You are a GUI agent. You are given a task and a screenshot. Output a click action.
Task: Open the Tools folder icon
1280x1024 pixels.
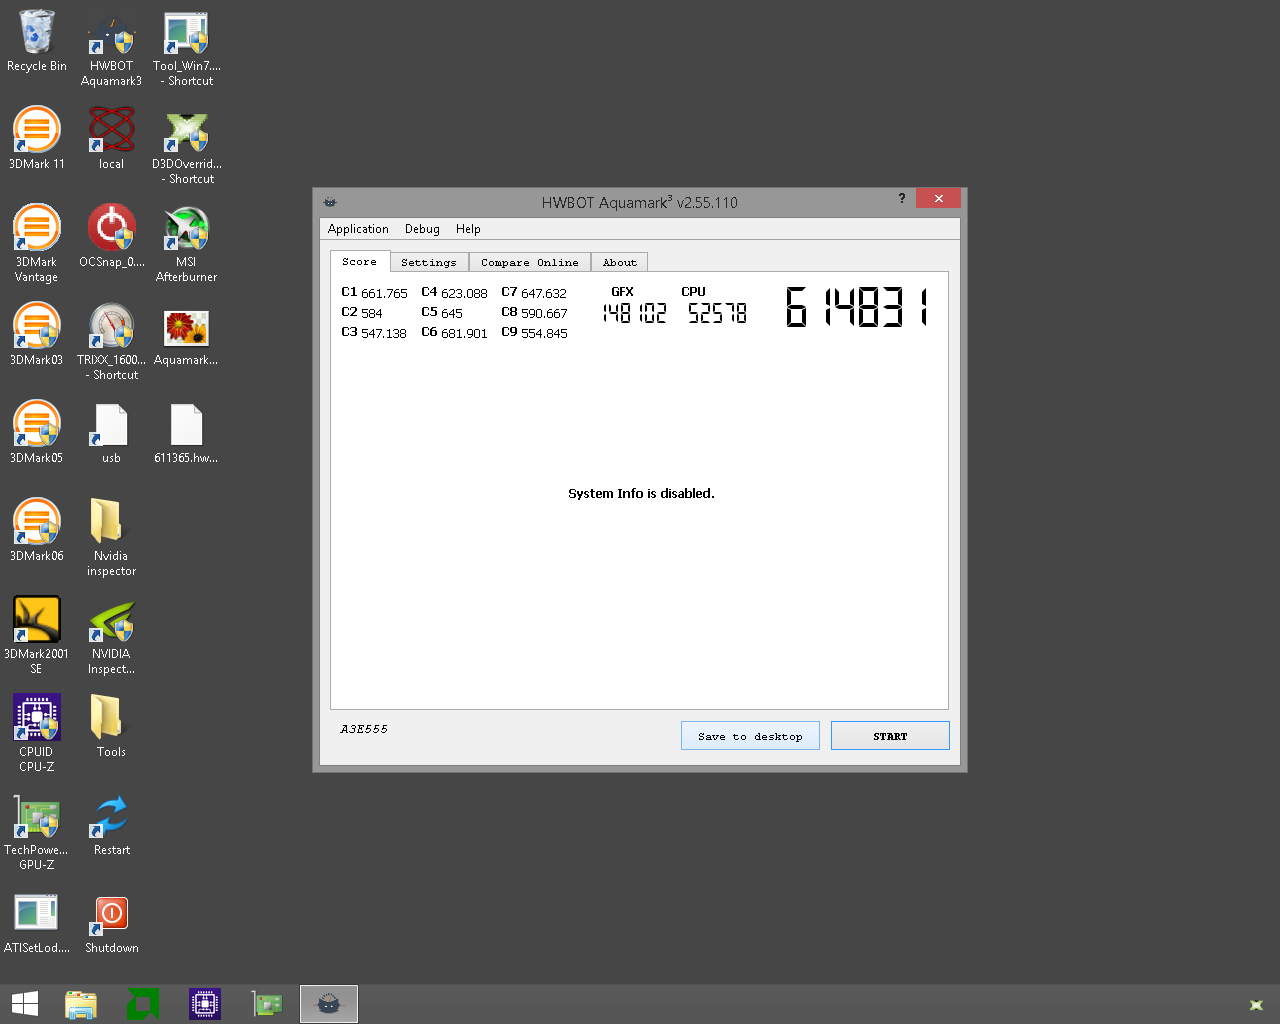(x=111, y=726)
